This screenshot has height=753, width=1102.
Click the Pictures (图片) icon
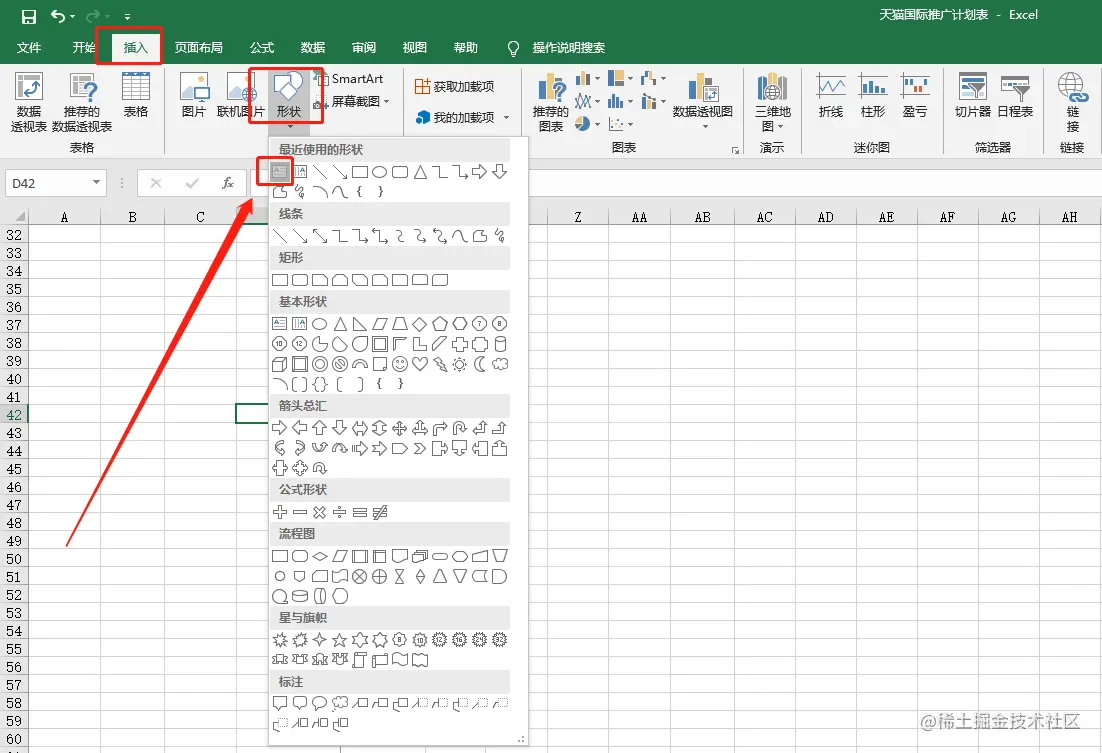click(x=194, y=95)
